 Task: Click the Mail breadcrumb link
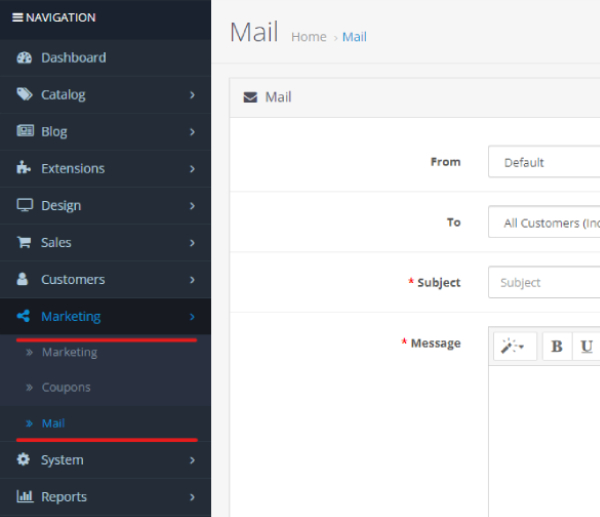pos(354,37)
